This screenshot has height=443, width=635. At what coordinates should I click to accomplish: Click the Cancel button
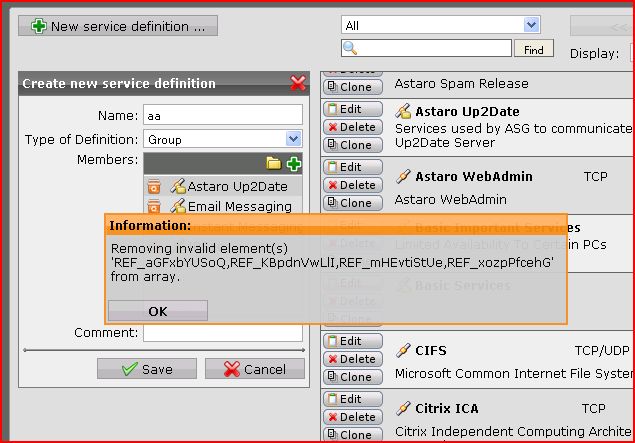click(255, 369)
